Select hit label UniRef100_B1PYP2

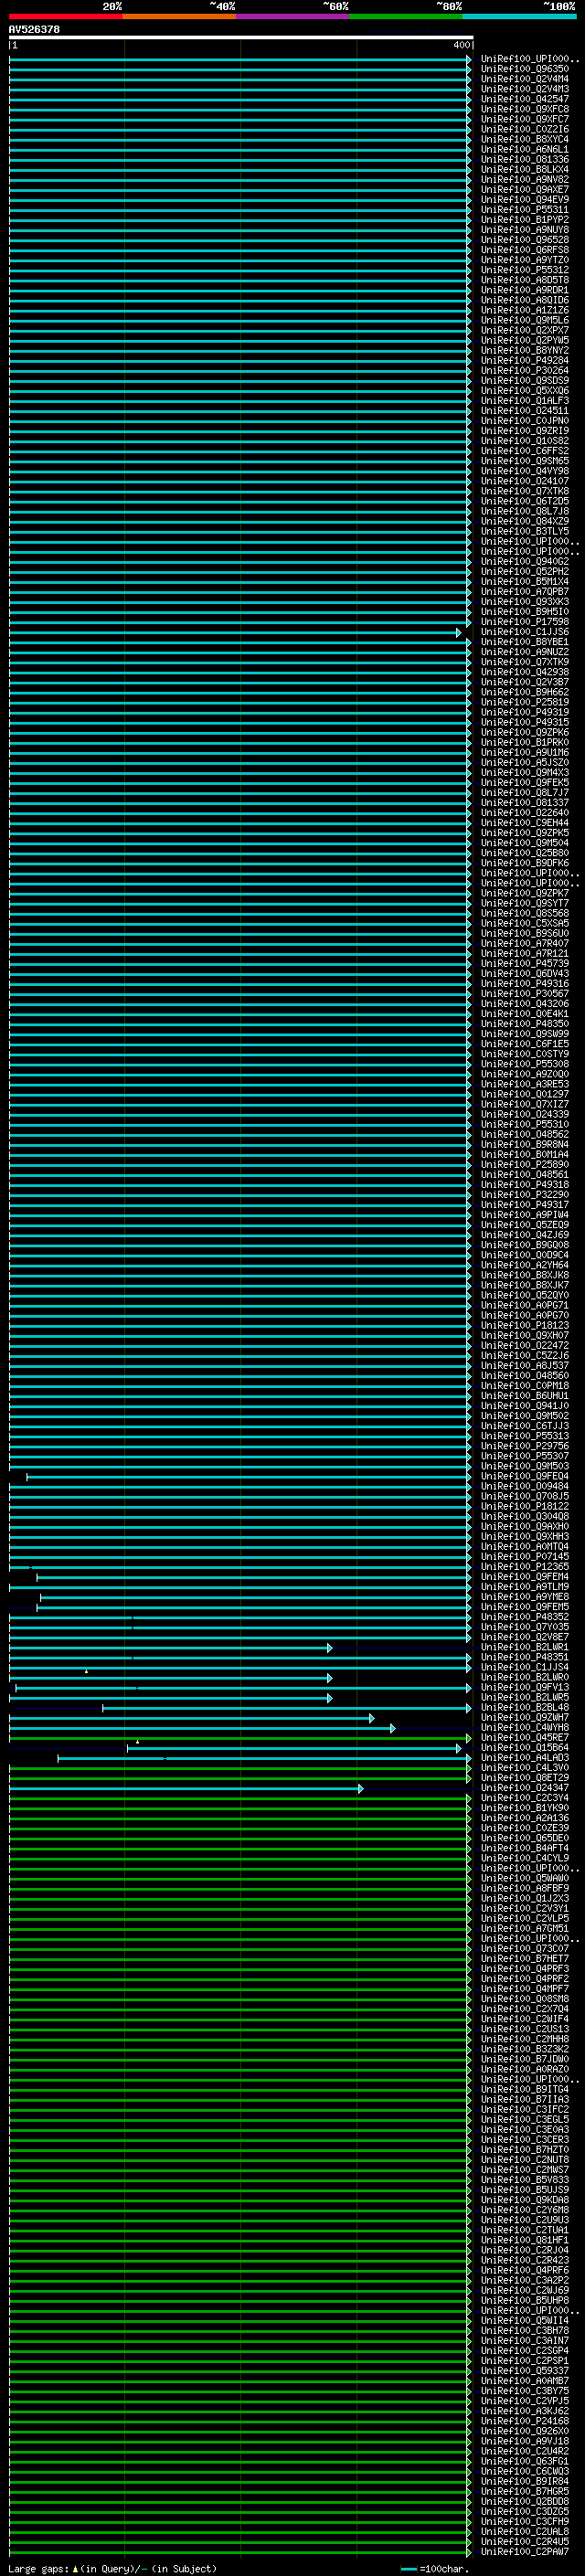525,220
